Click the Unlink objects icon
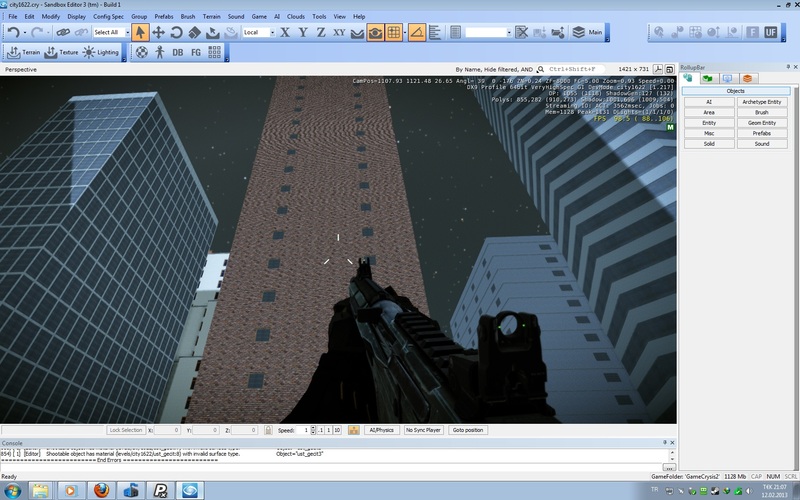The width and height of the screenshot is (800, 500). (81, 33)
